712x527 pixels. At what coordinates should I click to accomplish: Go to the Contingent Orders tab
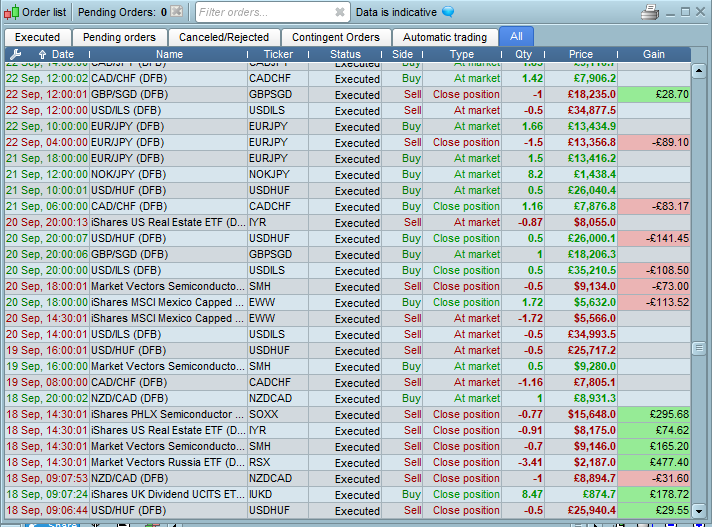coord(335,37)
